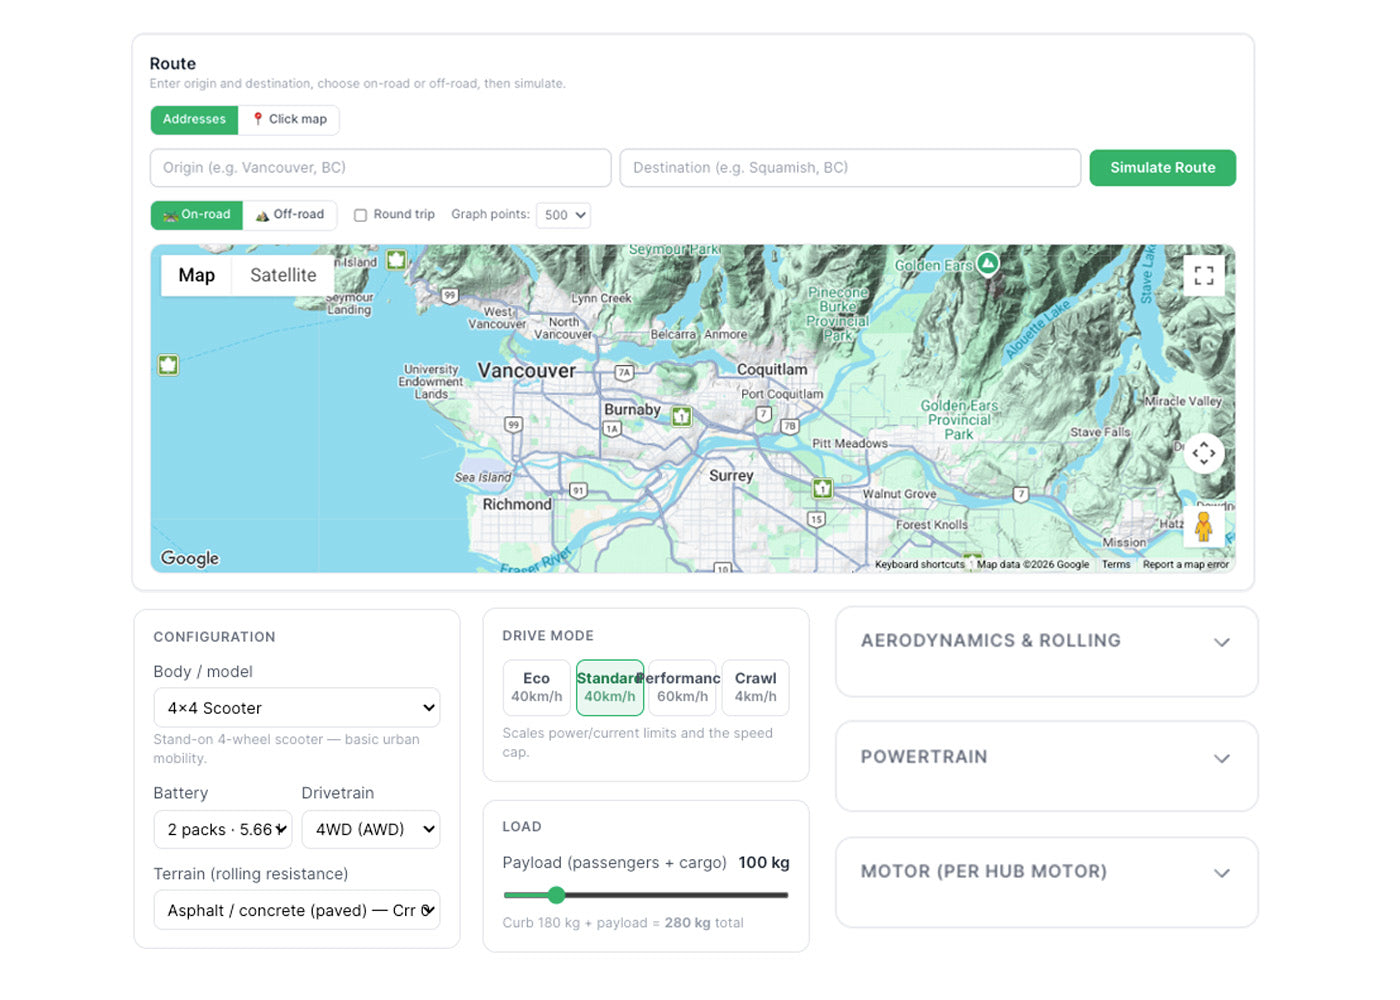Switch routing to Off-road mode
1400x1000 pixels.
click(x=290, y=215)
